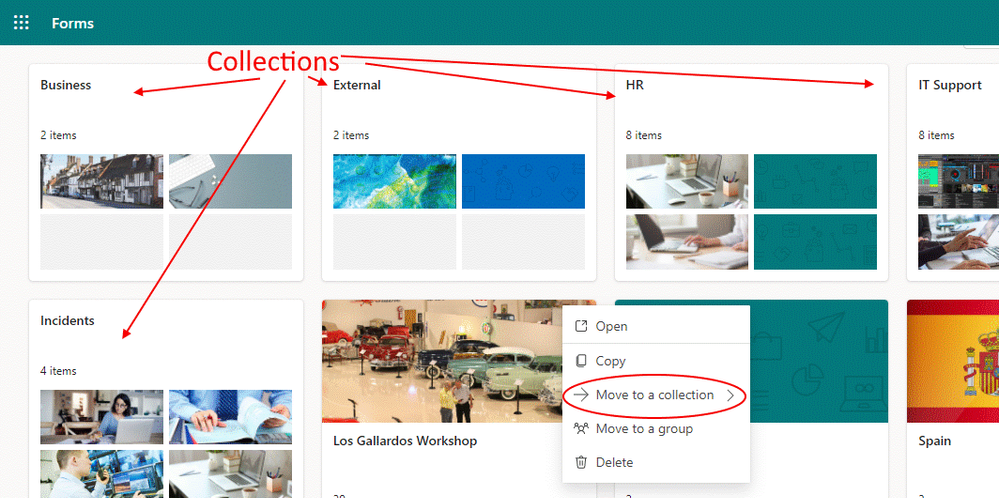The width and height of the screenshot is (999, 498).
Task: Open the Los Gallardos Workshop form title
Action: click(x=405, y=441)
